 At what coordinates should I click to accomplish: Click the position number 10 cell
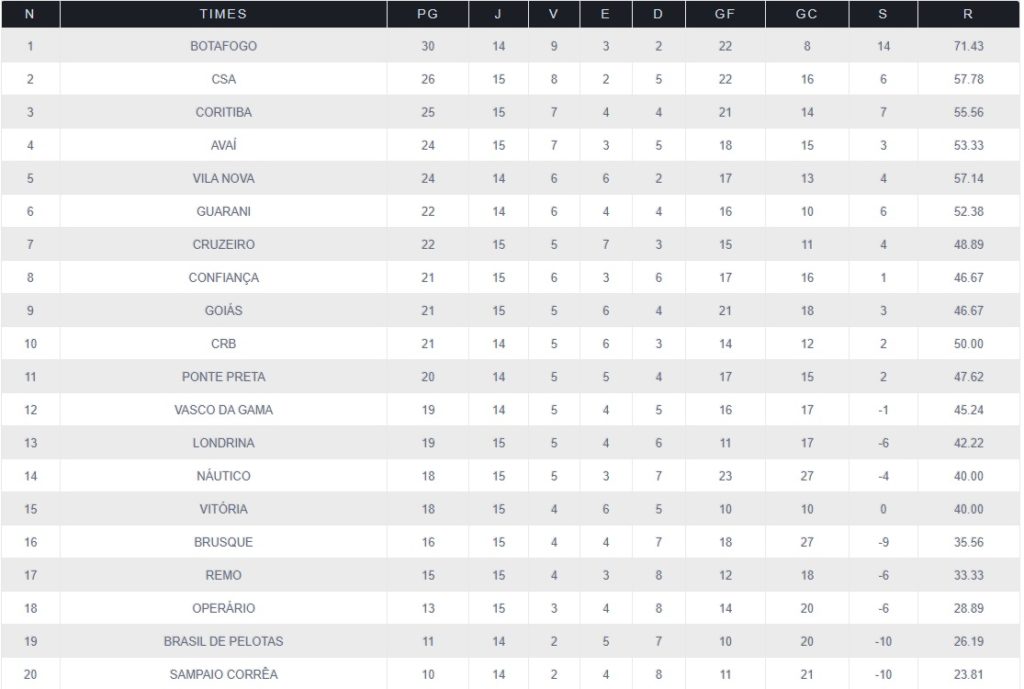(x=29, y=344)
